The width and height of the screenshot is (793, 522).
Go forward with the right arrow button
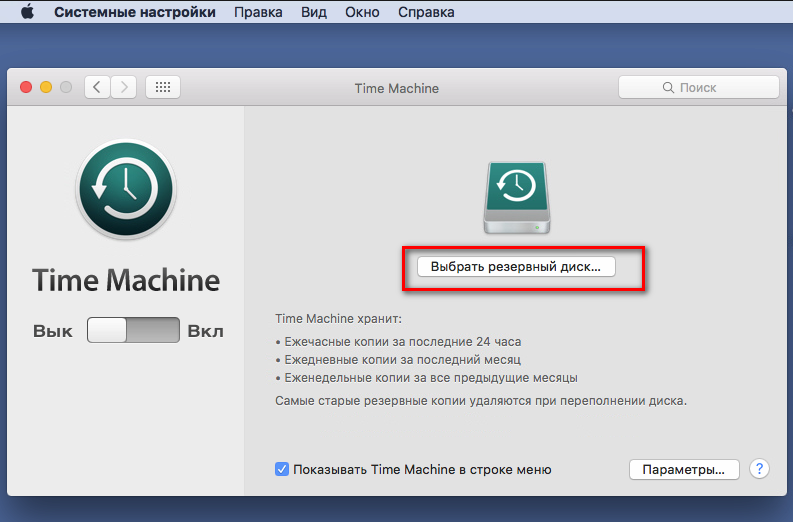(125, 88)
